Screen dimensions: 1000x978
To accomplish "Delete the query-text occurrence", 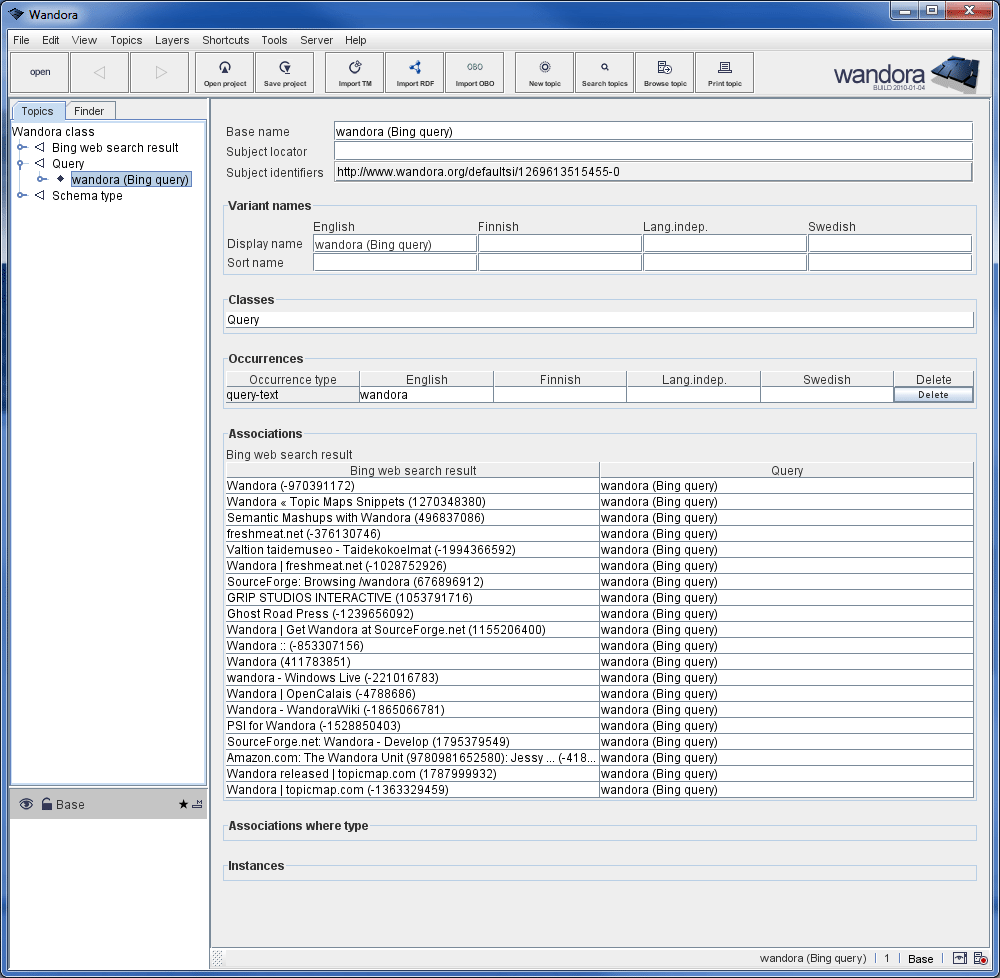I will (932, 395).
